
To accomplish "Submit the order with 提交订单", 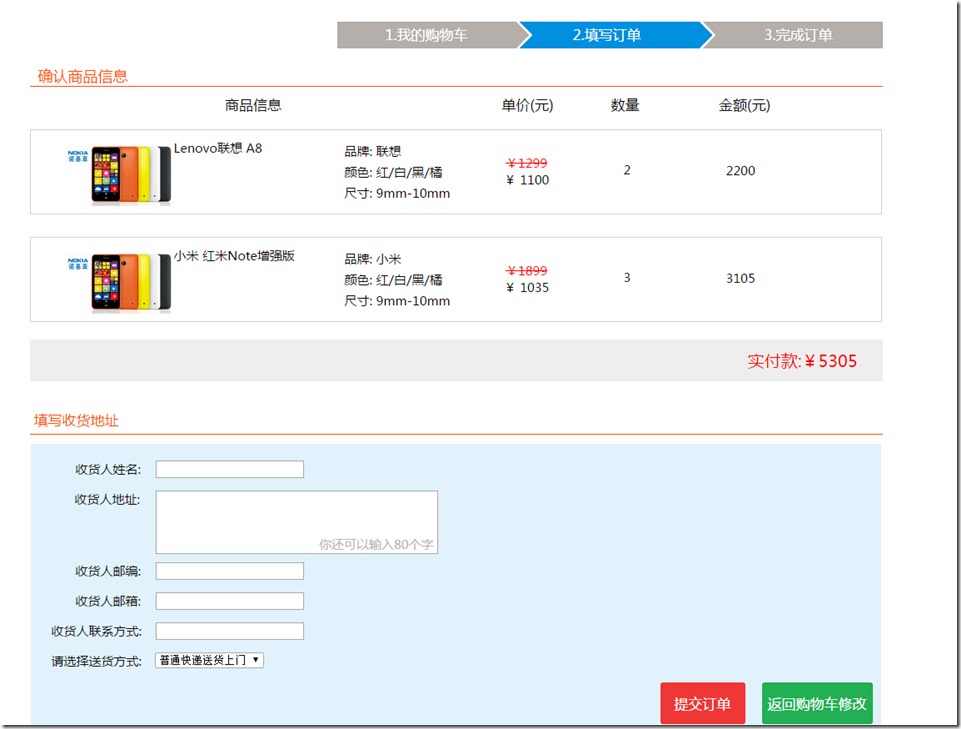I will point(703,703).
